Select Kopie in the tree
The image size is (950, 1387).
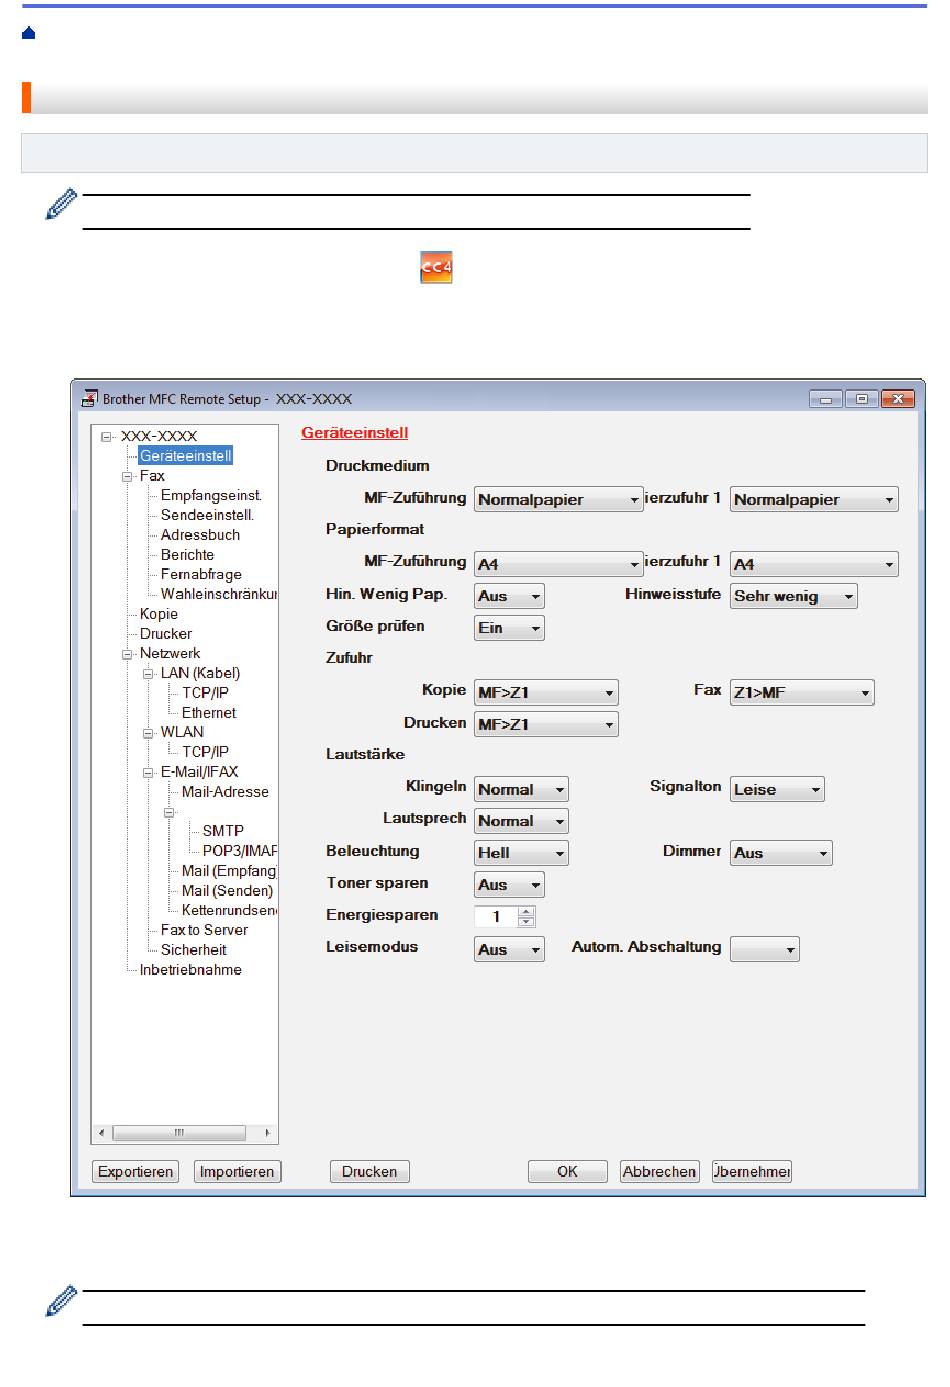[x=159, y=614]
